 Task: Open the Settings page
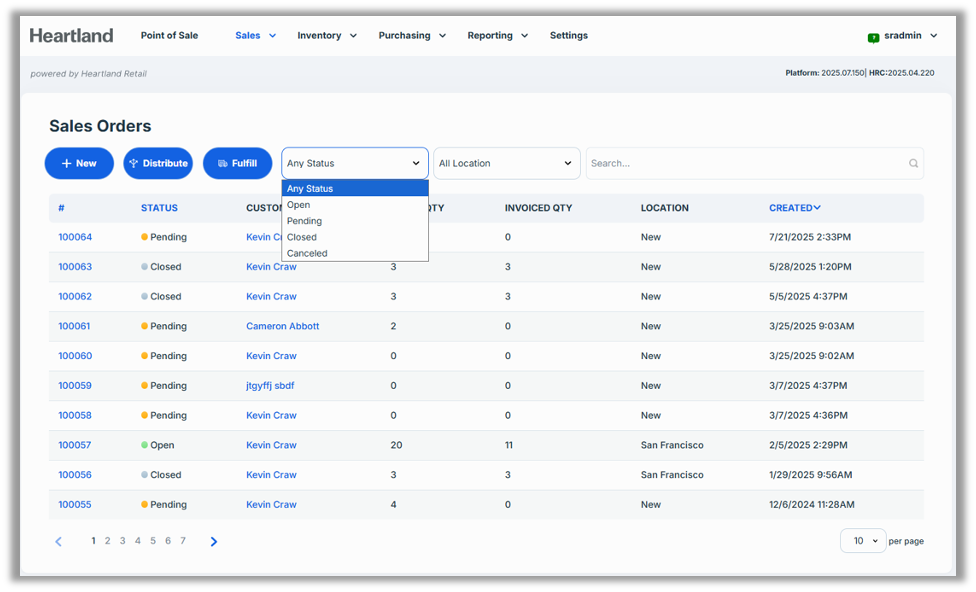tap(568, 36)
